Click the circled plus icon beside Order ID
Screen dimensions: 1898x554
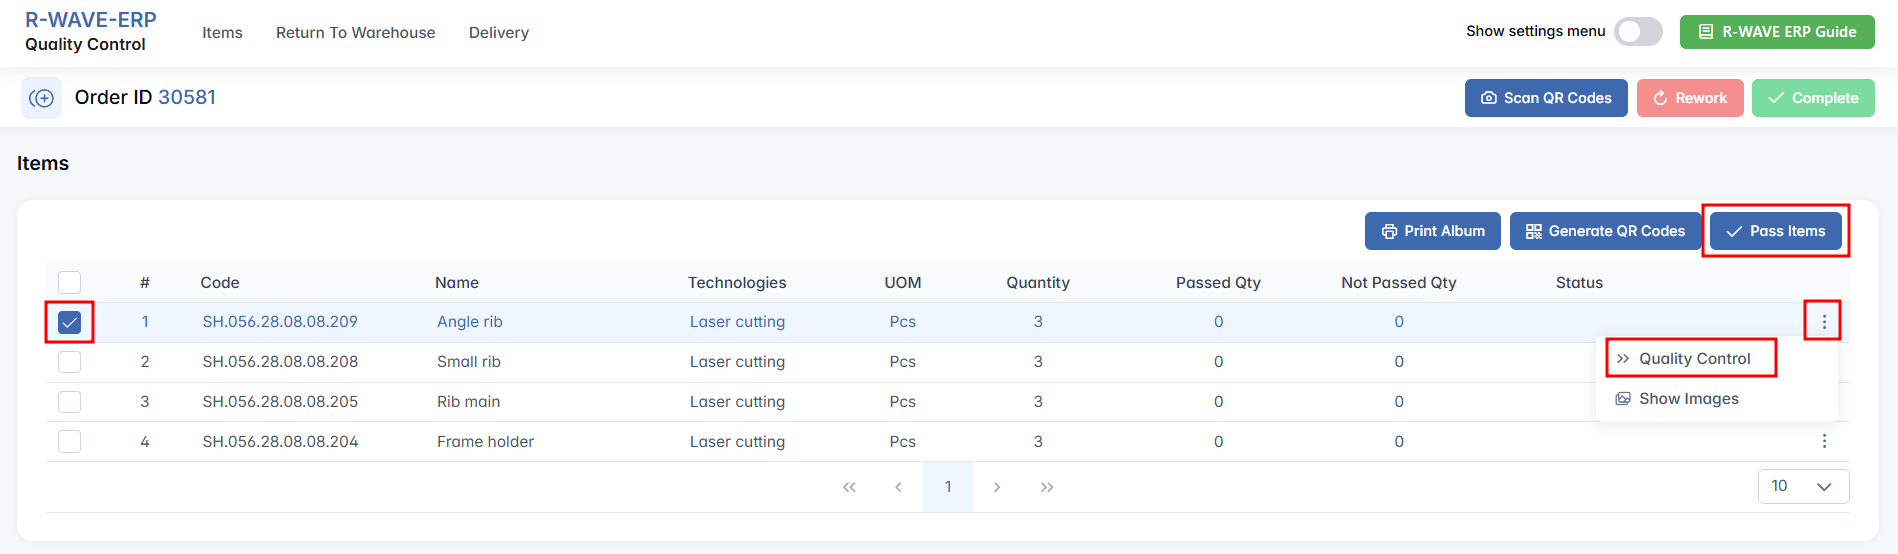click(41, 98)
